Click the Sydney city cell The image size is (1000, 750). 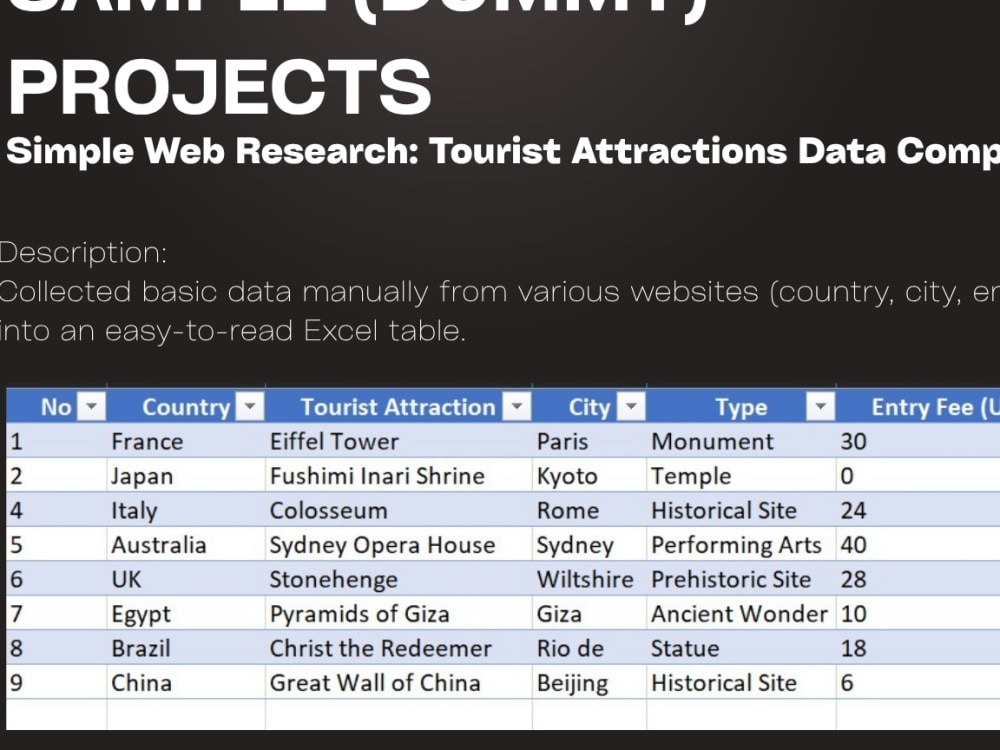click(589, 545)
